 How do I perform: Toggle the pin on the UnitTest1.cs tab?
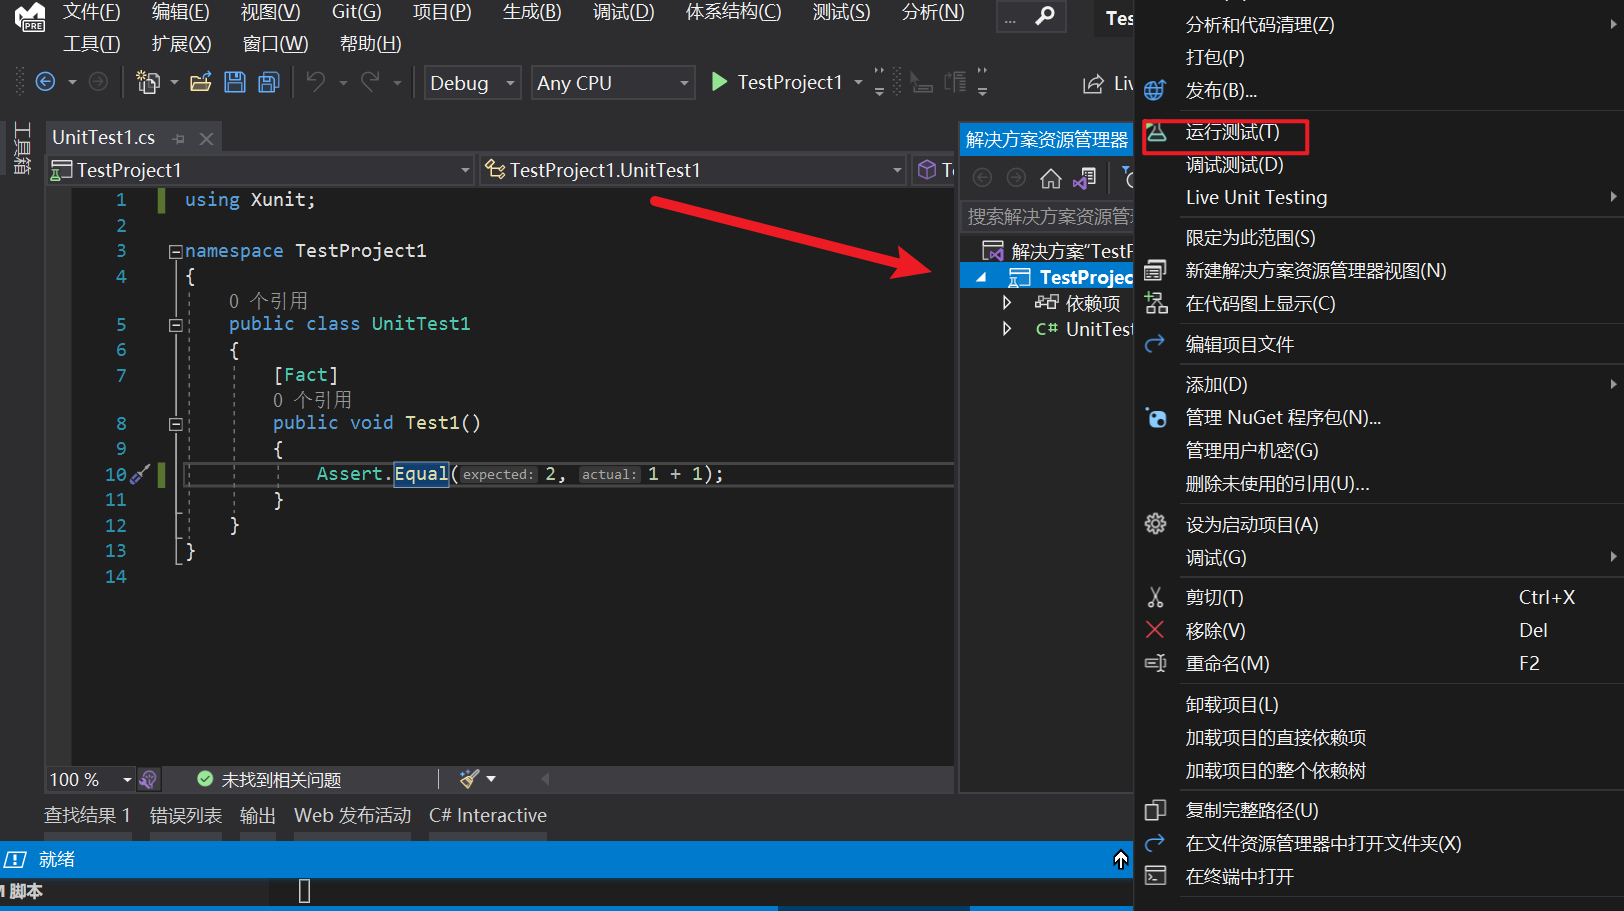click(179, 138)
